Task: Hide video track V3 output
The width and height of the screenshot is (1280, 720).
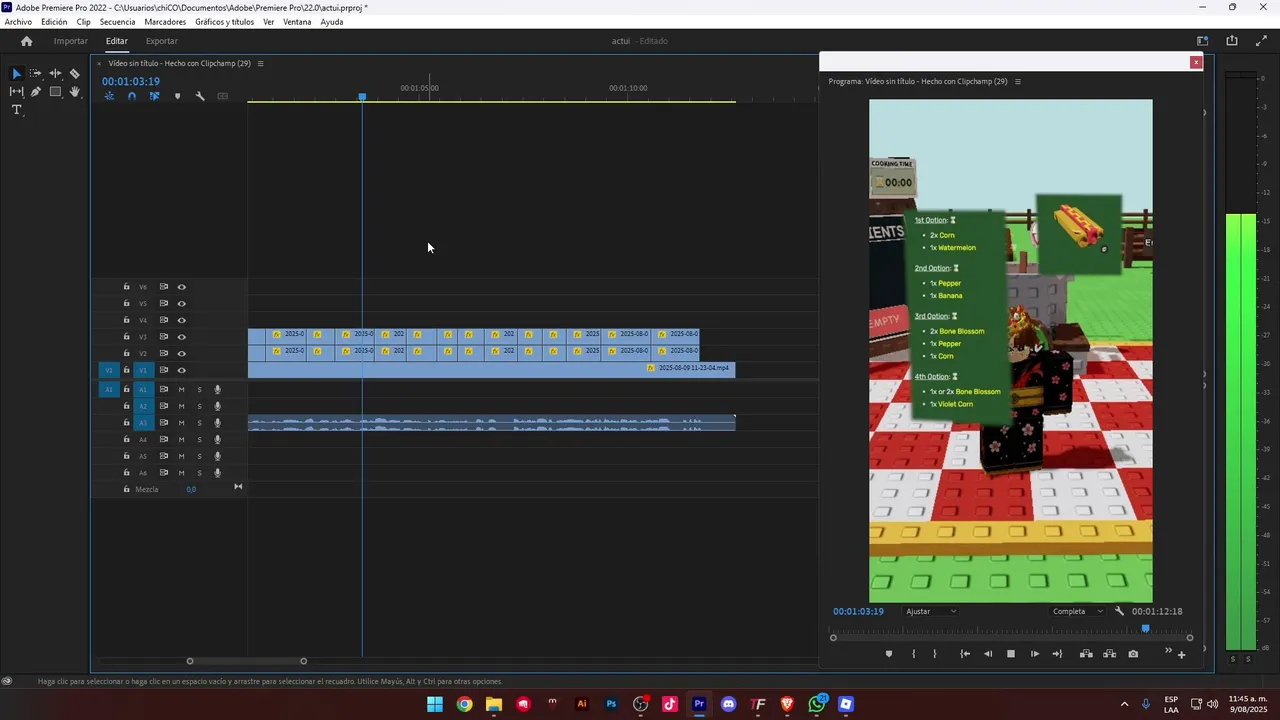Action: pos(181,337)
